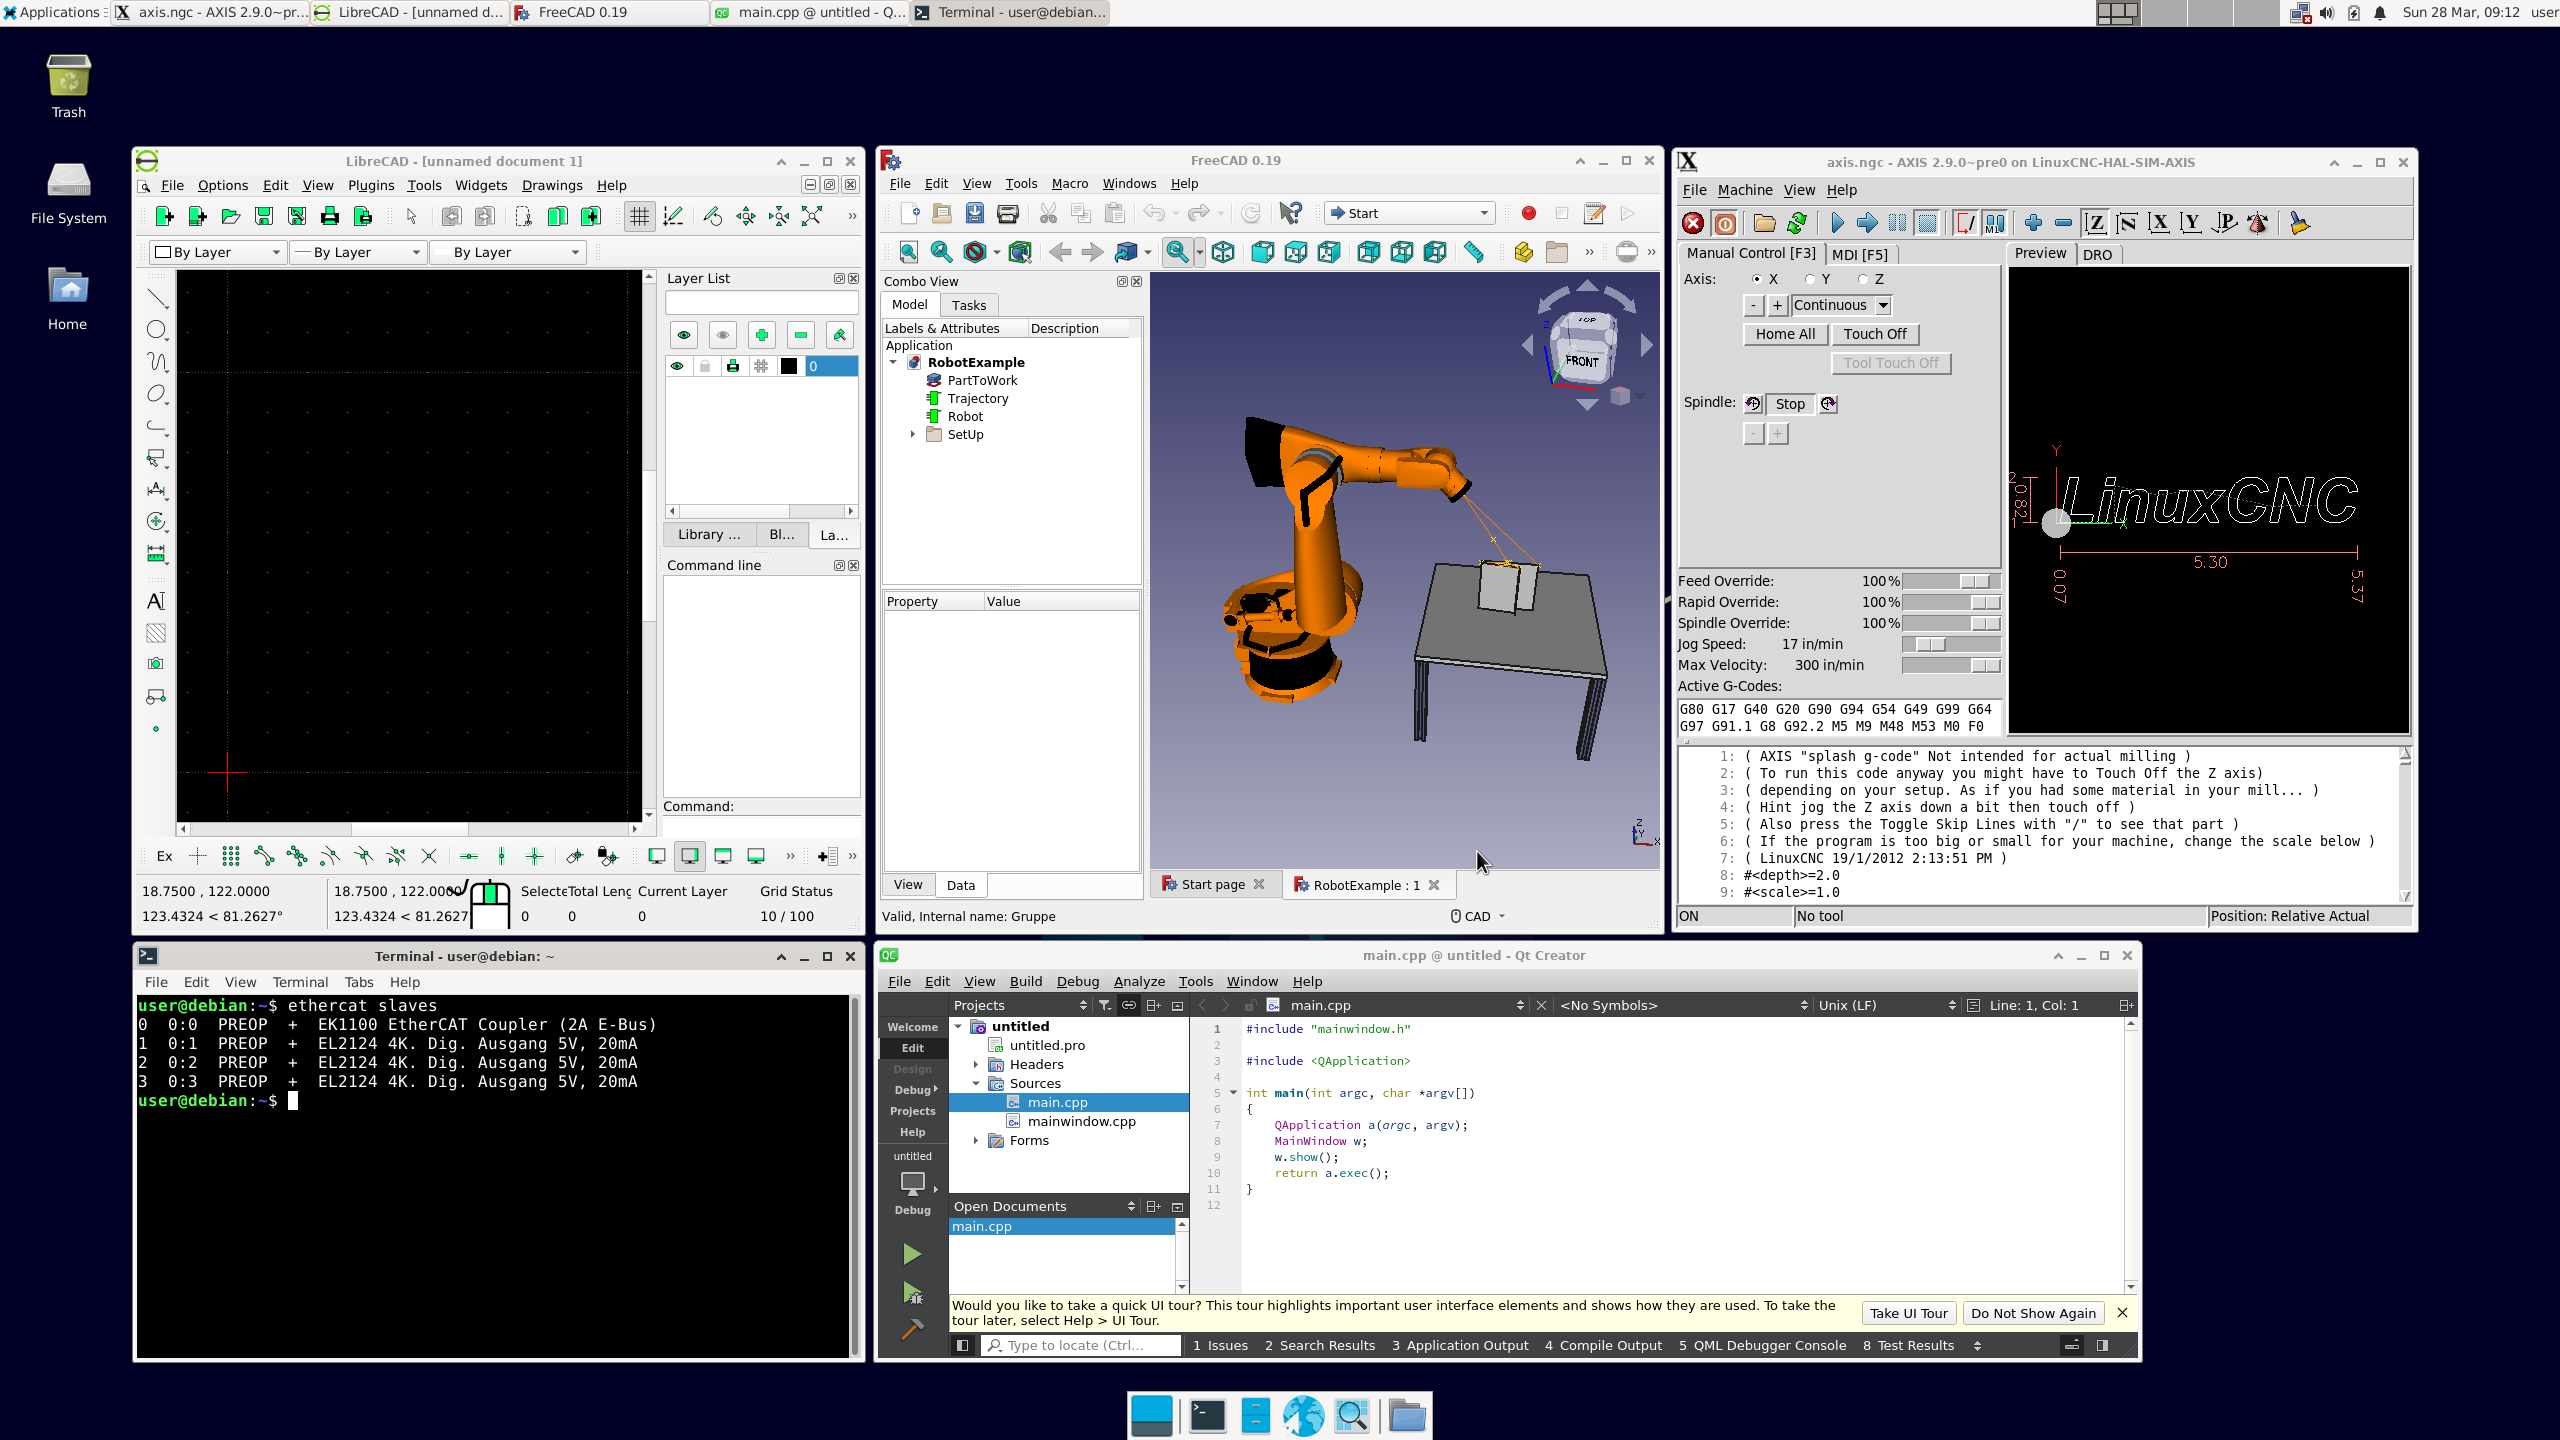Reload current file in AXIS

(1797, 223)
